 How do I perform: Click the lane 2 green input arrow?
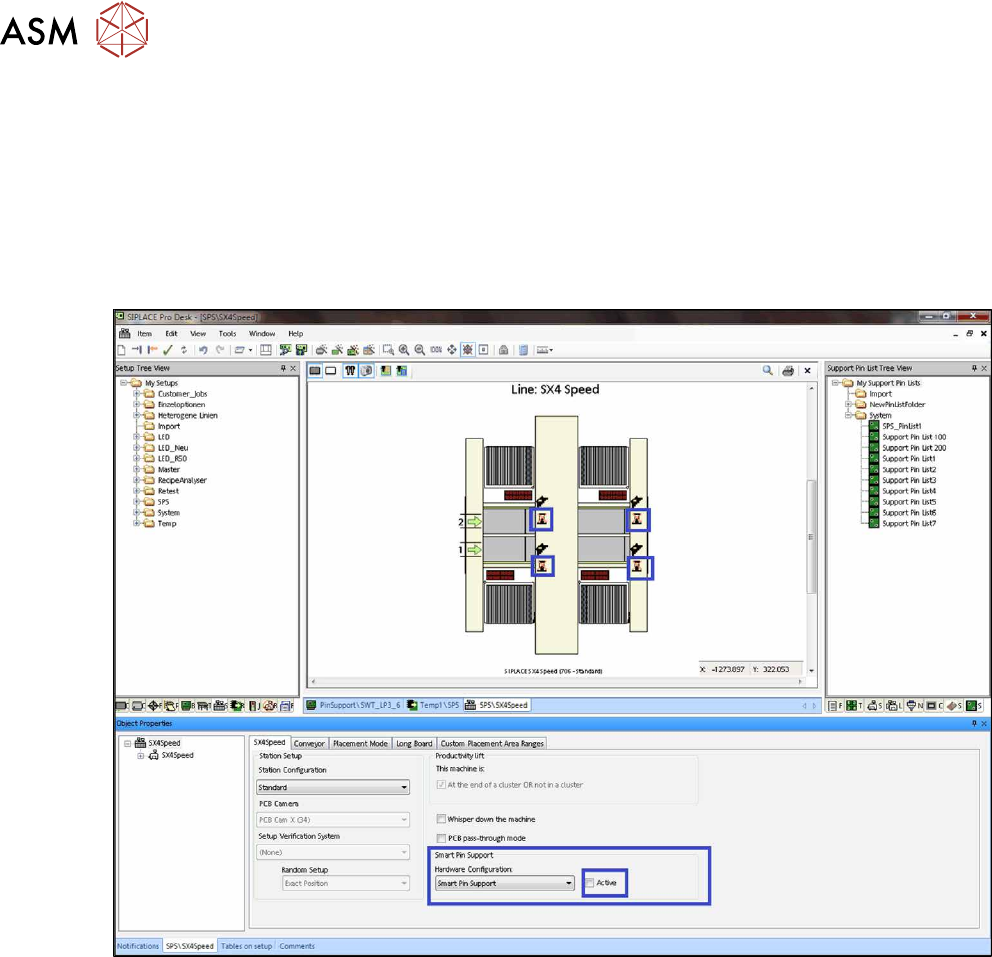(474, 522)
